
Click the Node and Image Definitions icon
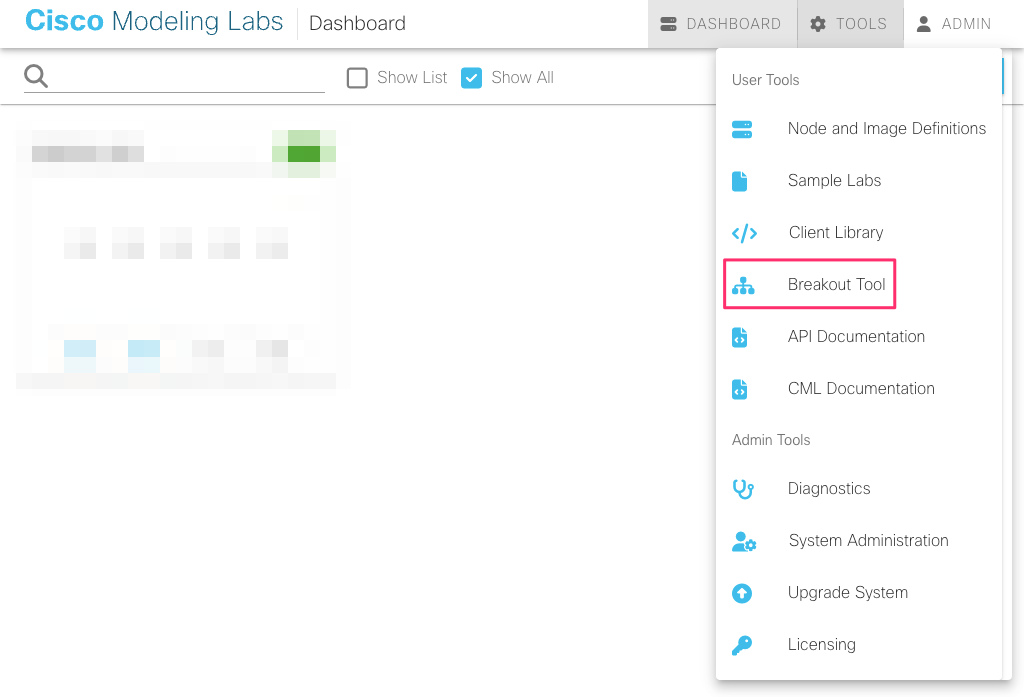(742, 129)
